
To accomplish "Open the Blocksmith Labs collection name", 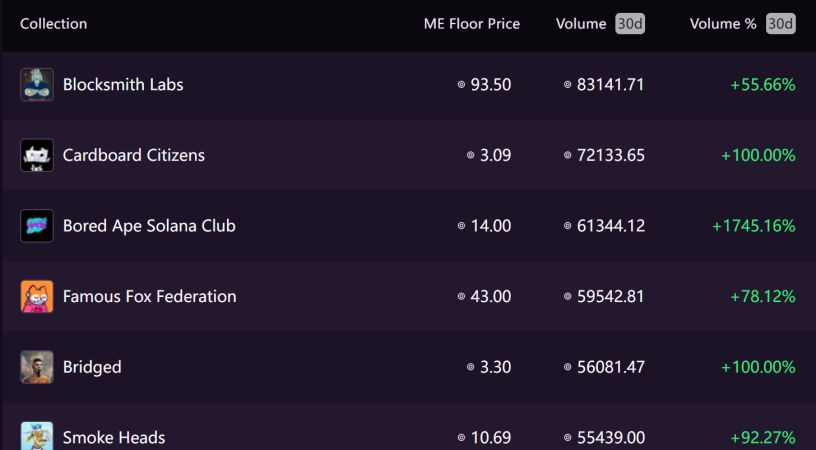I will point(123,84).
